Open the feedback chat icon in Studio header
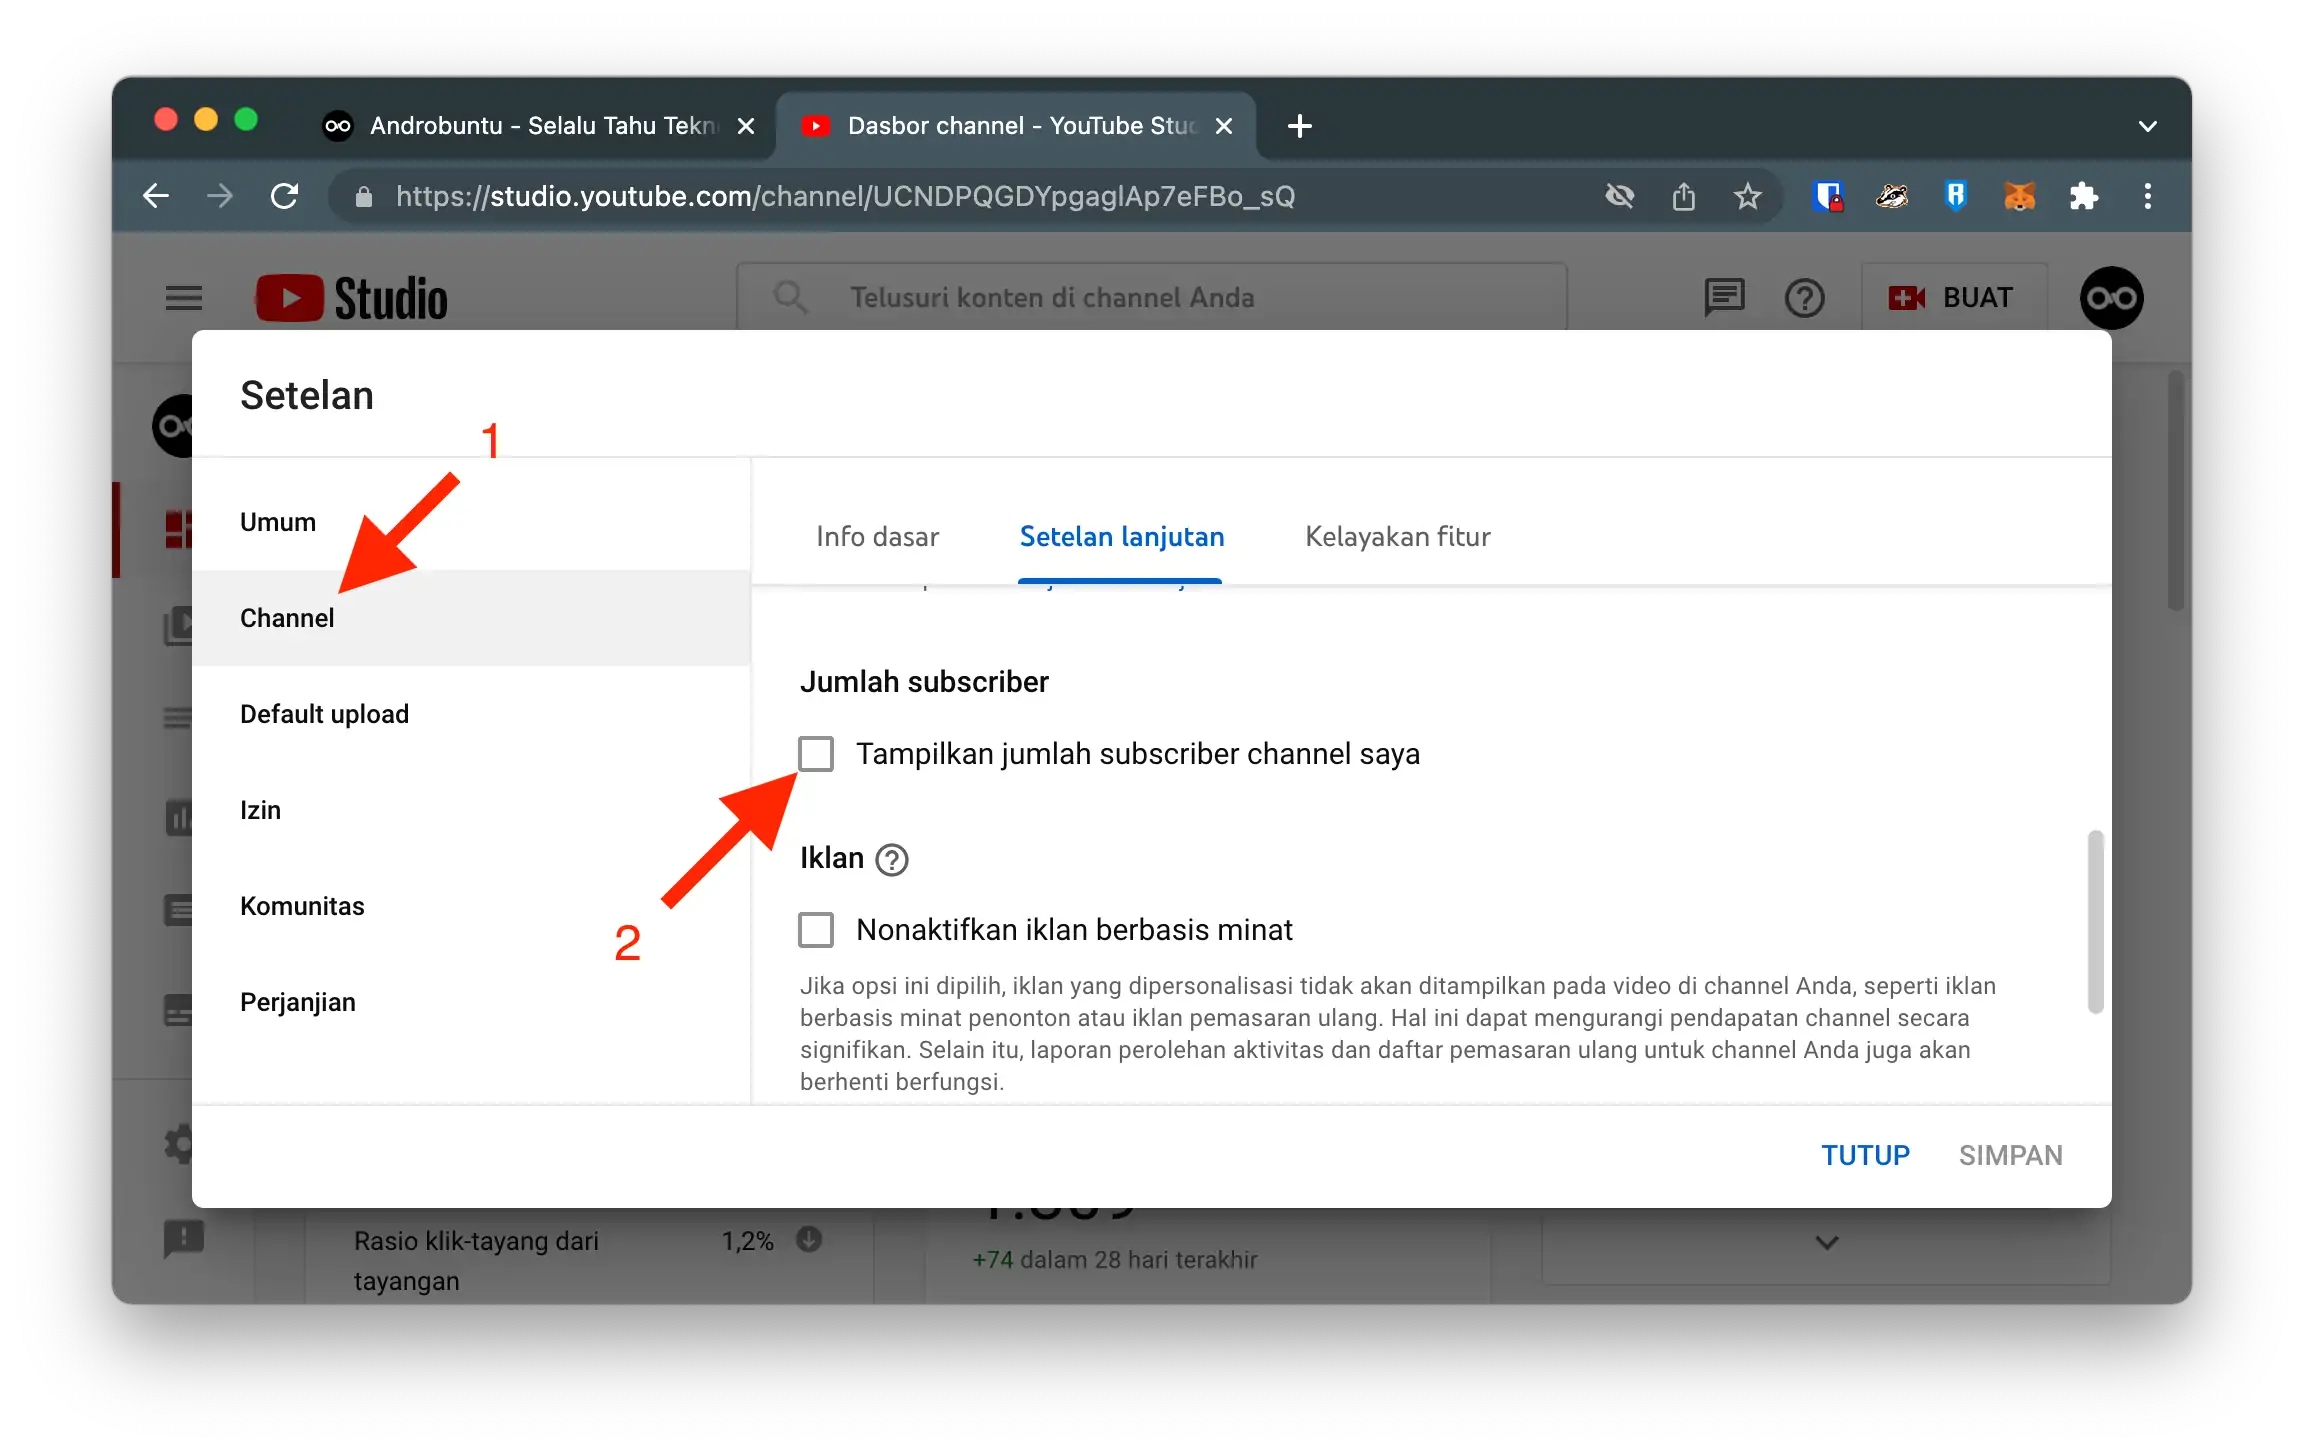This screenshot has height=1452, width=2304. [x=1723, y=297]
